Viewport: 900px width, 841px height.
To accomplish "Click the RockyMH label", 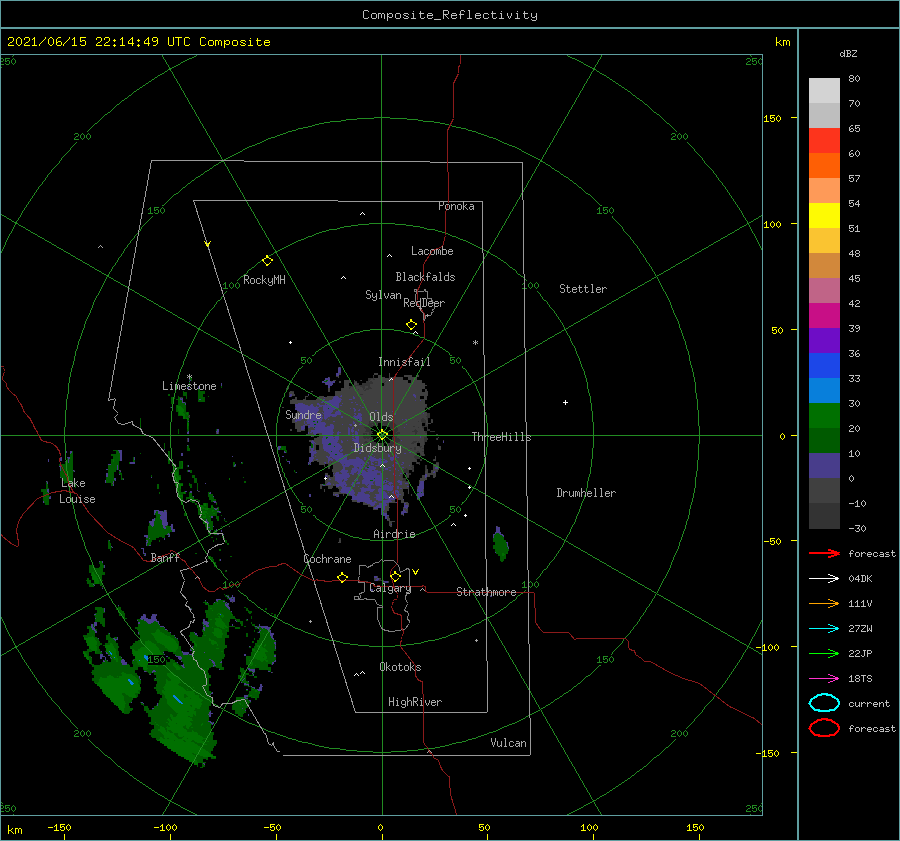I will (x=264, y=280).
